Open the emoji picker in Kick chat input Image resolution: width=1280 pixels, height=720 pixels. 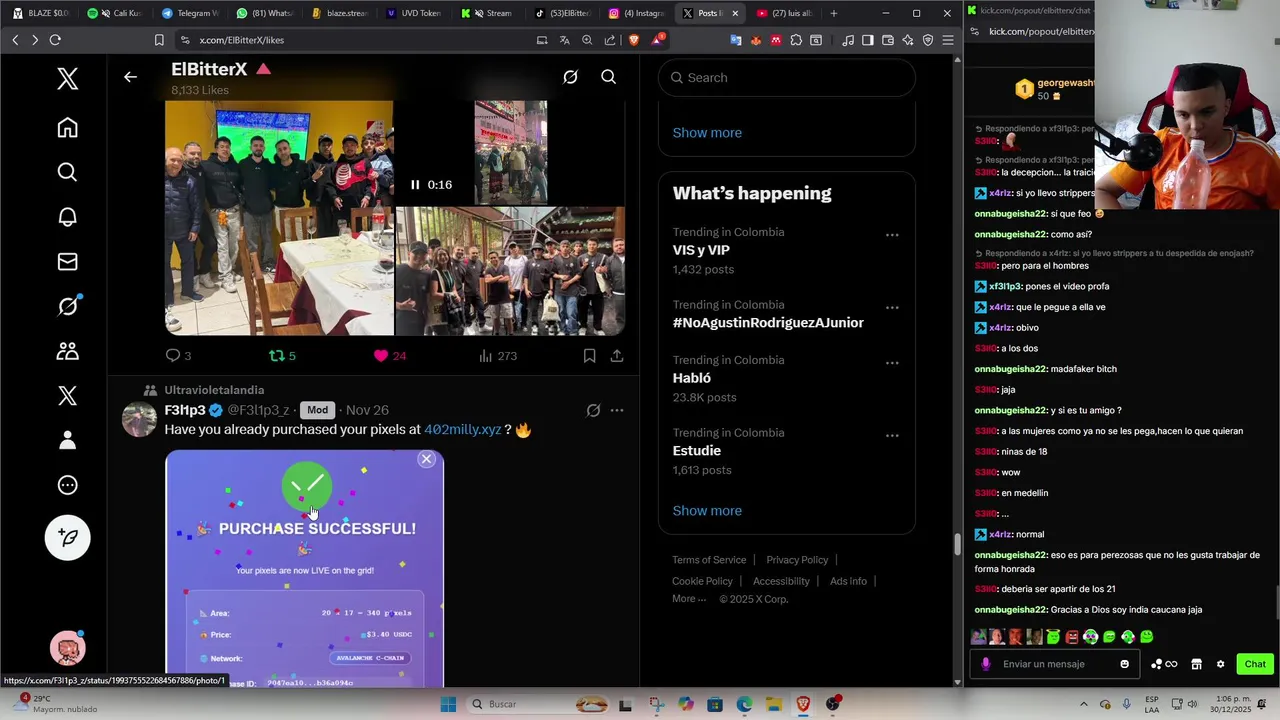1125,664
